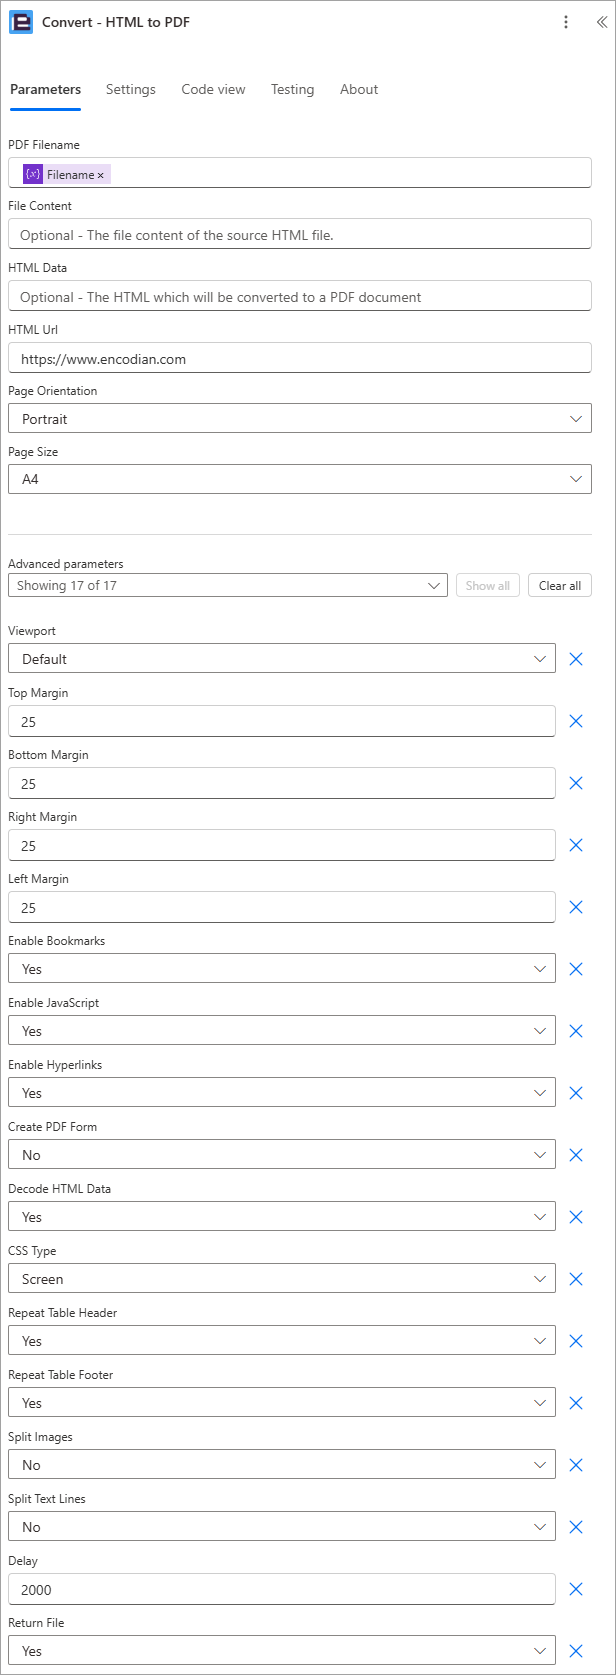Open the three-dot more options menu
This screenshot has width=616, height=1675.
[566, 22]
